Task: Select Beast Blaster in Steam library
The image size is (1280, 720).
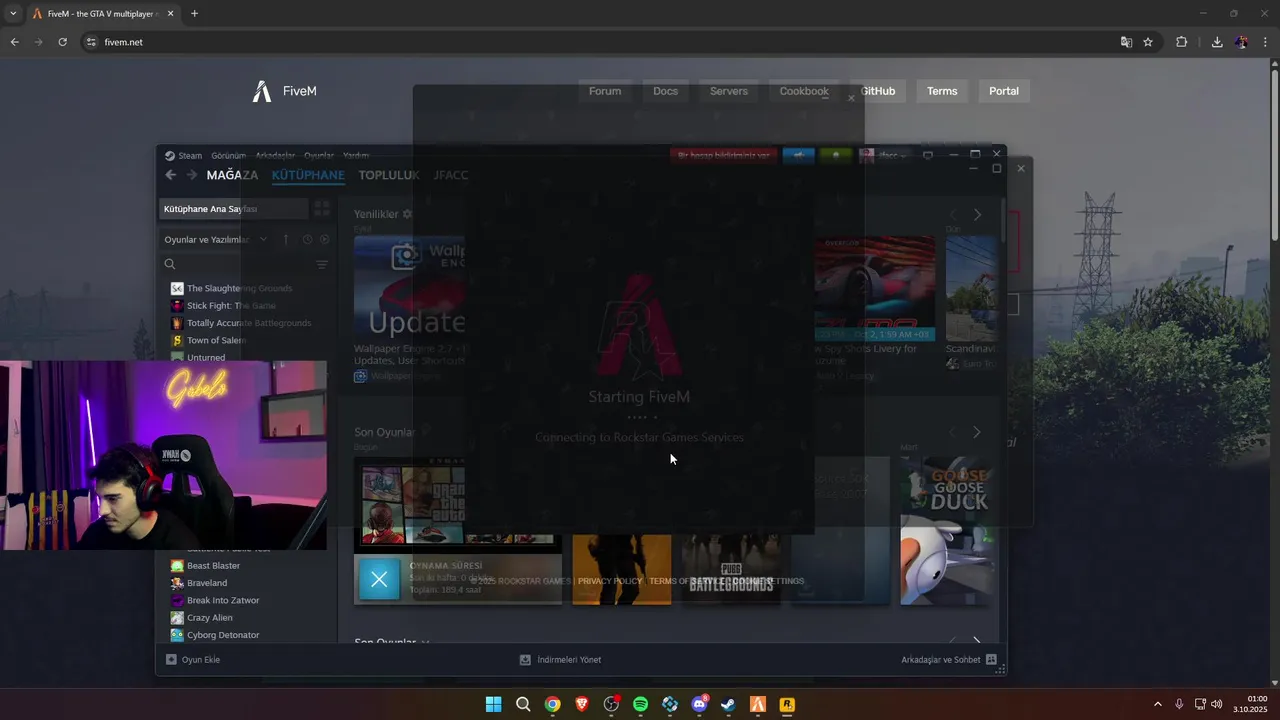Action: (205, 566)
